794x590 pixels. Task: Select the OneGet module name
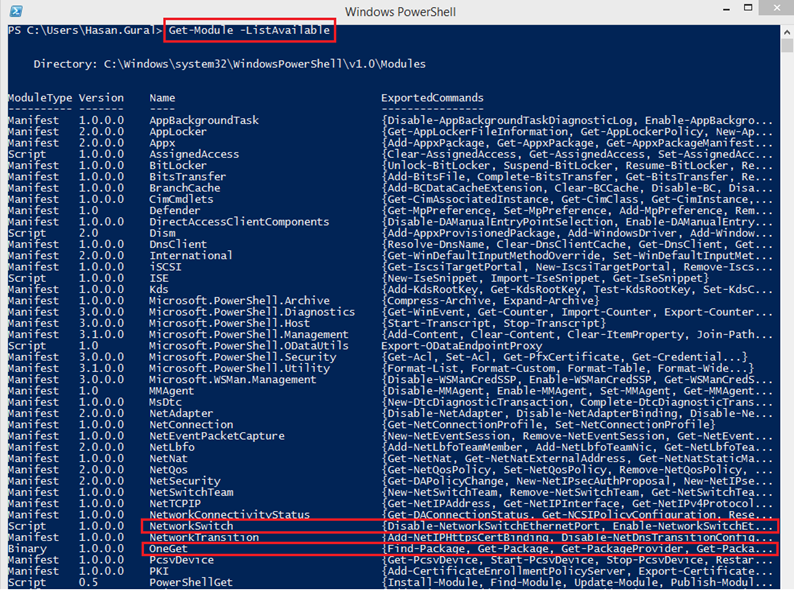coord(168,549)
